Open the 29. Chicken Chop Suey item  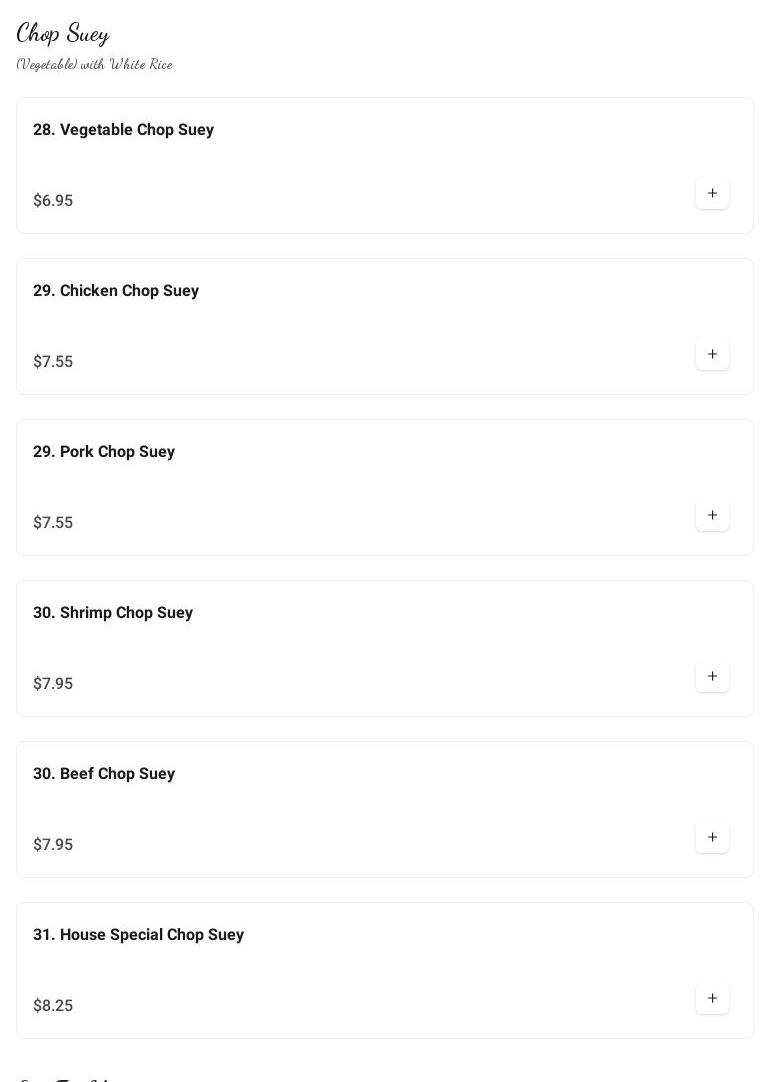116,291
